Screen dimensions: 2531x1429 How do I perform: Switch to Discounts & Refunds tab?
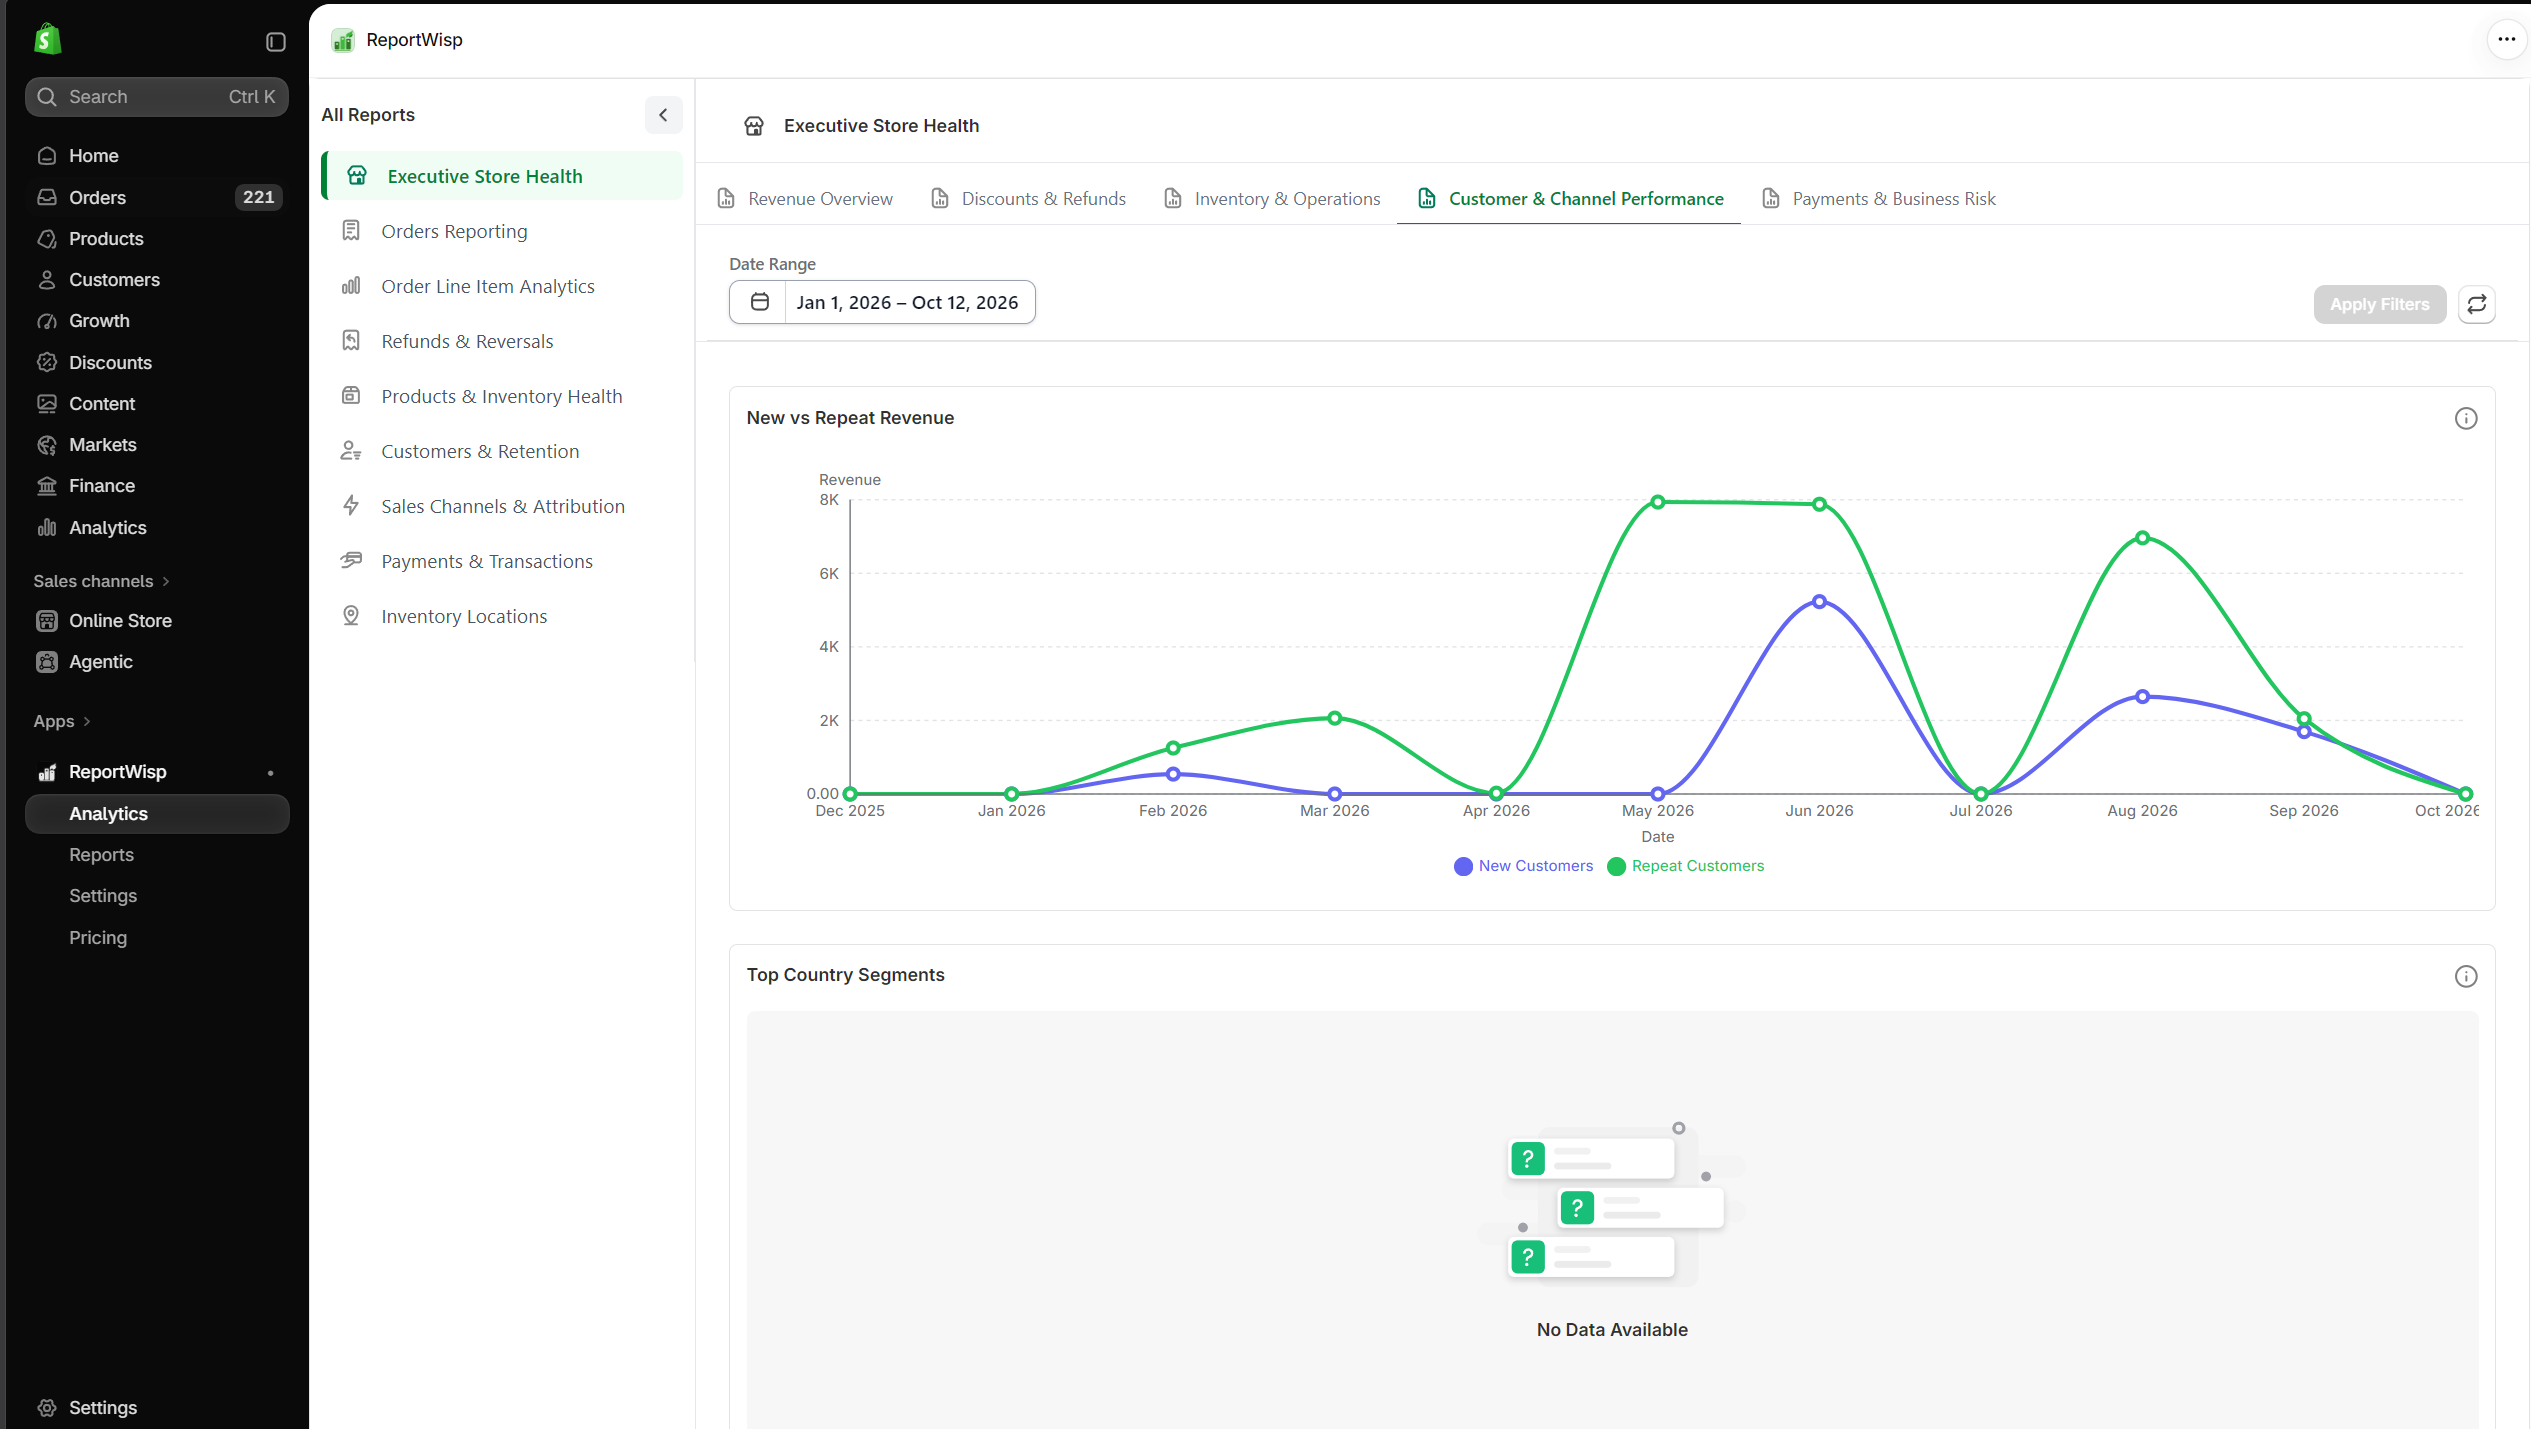tap(1028, 199)
